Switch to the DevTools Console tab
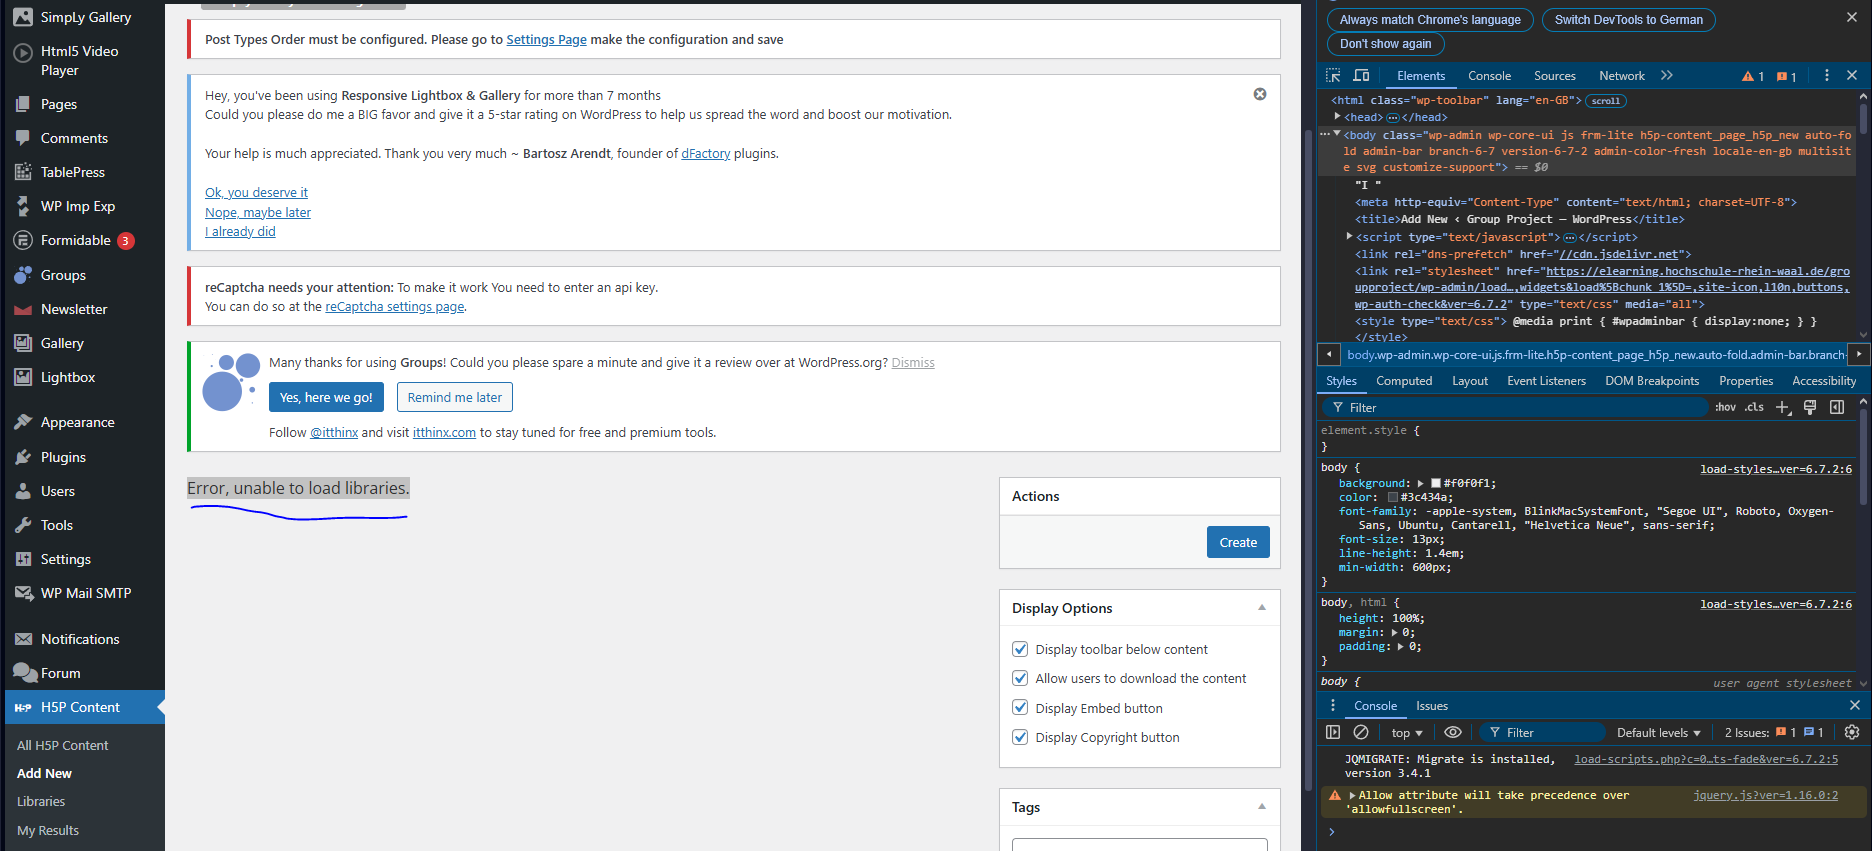1872x851 pixels. click(1489, 76)
